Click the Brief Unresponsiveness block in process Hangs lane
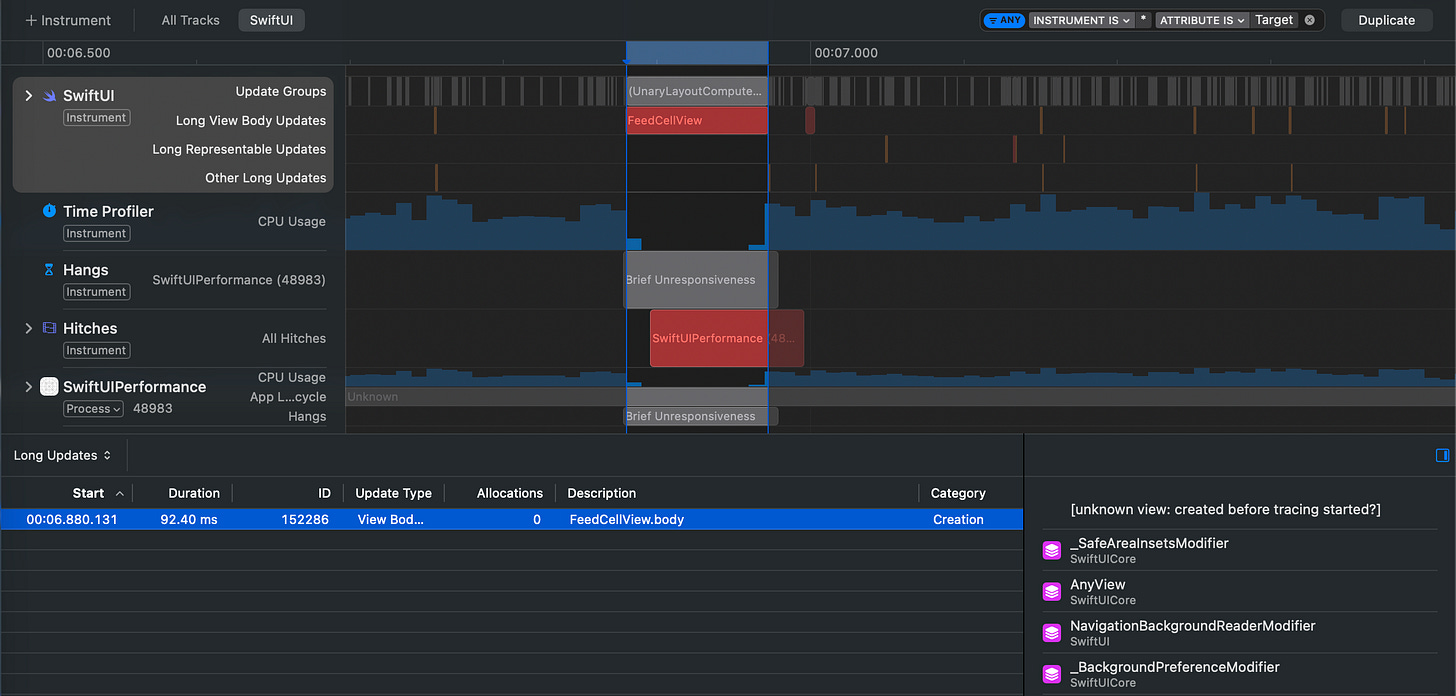Viewport: 1456px width, 696px height. point(700,416)
